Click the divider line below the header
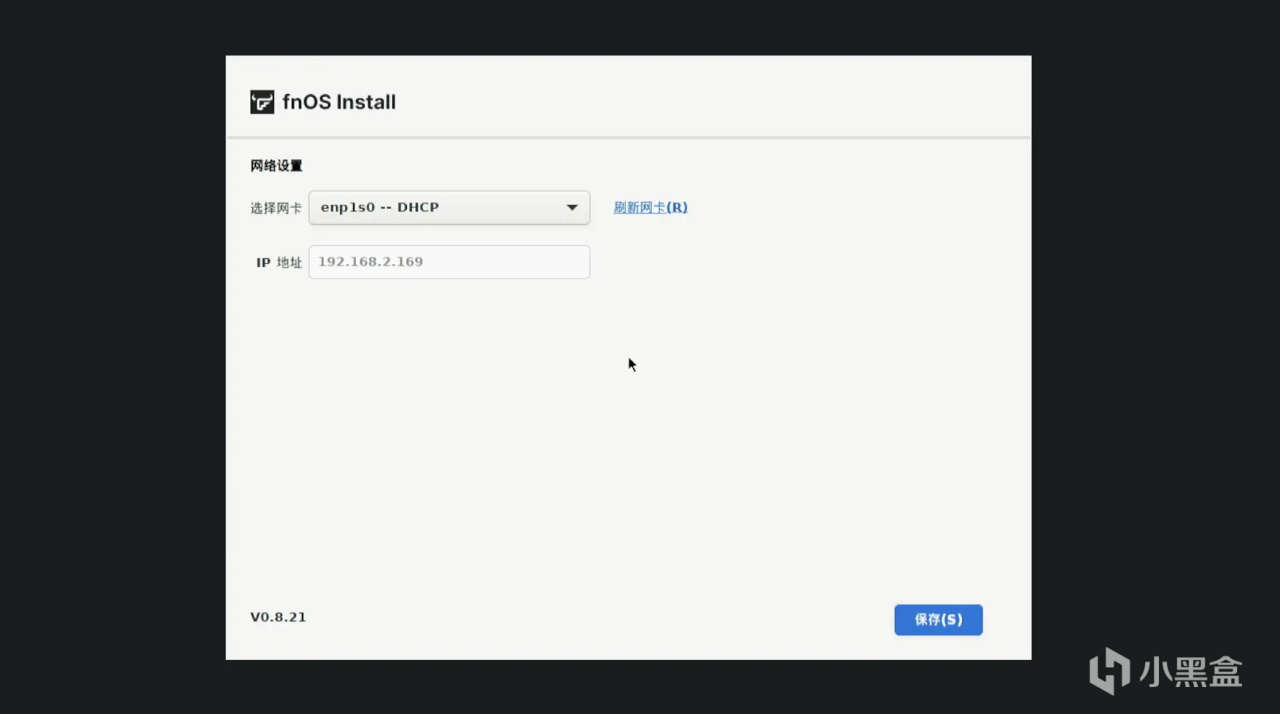1280x714 pixels. tap(628, 137)
